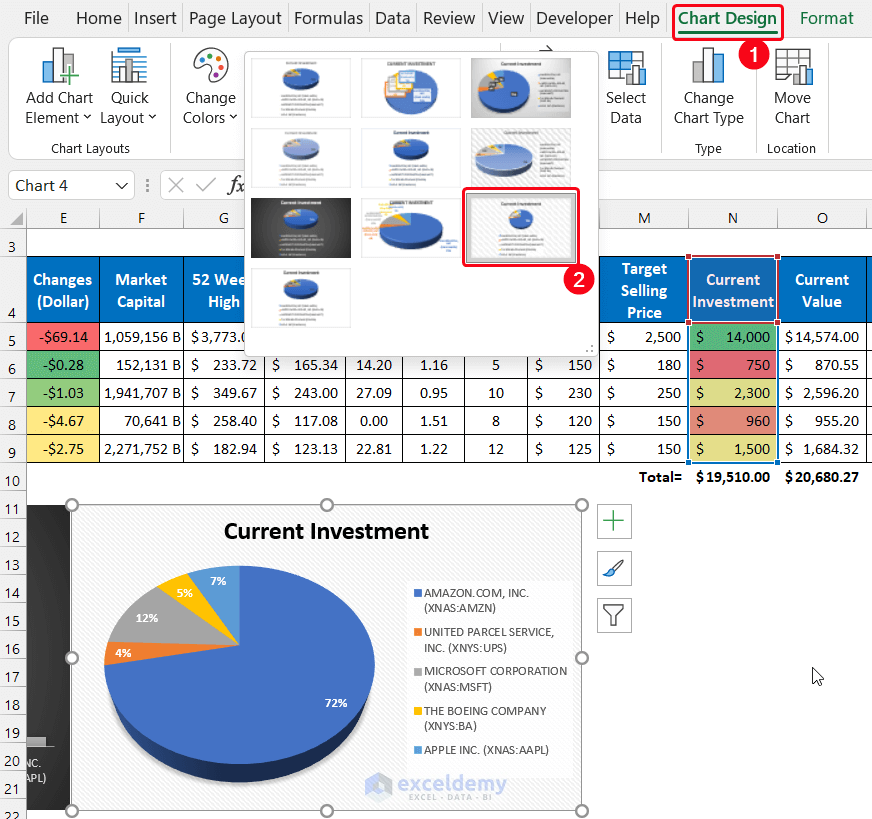Open Quick Layout gallery
The width and height of the screenshot is (872, 819).
click(x=128, y=86)
